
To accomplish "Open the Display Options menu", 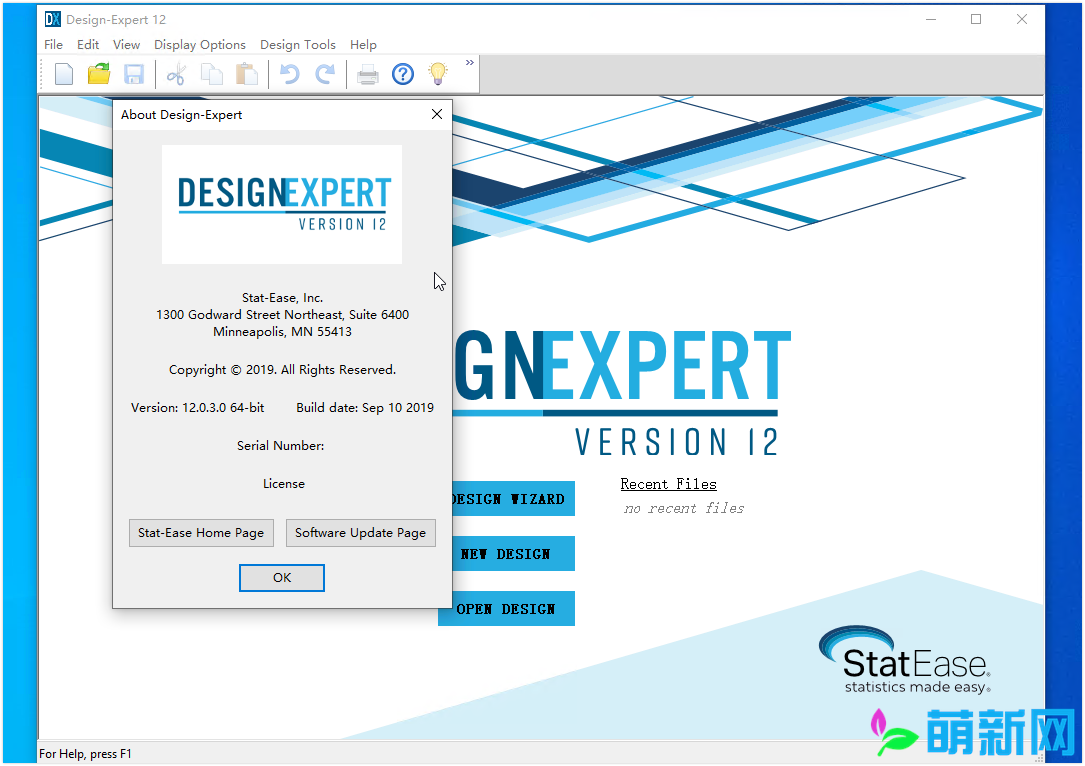I will [x=200, y=44].
